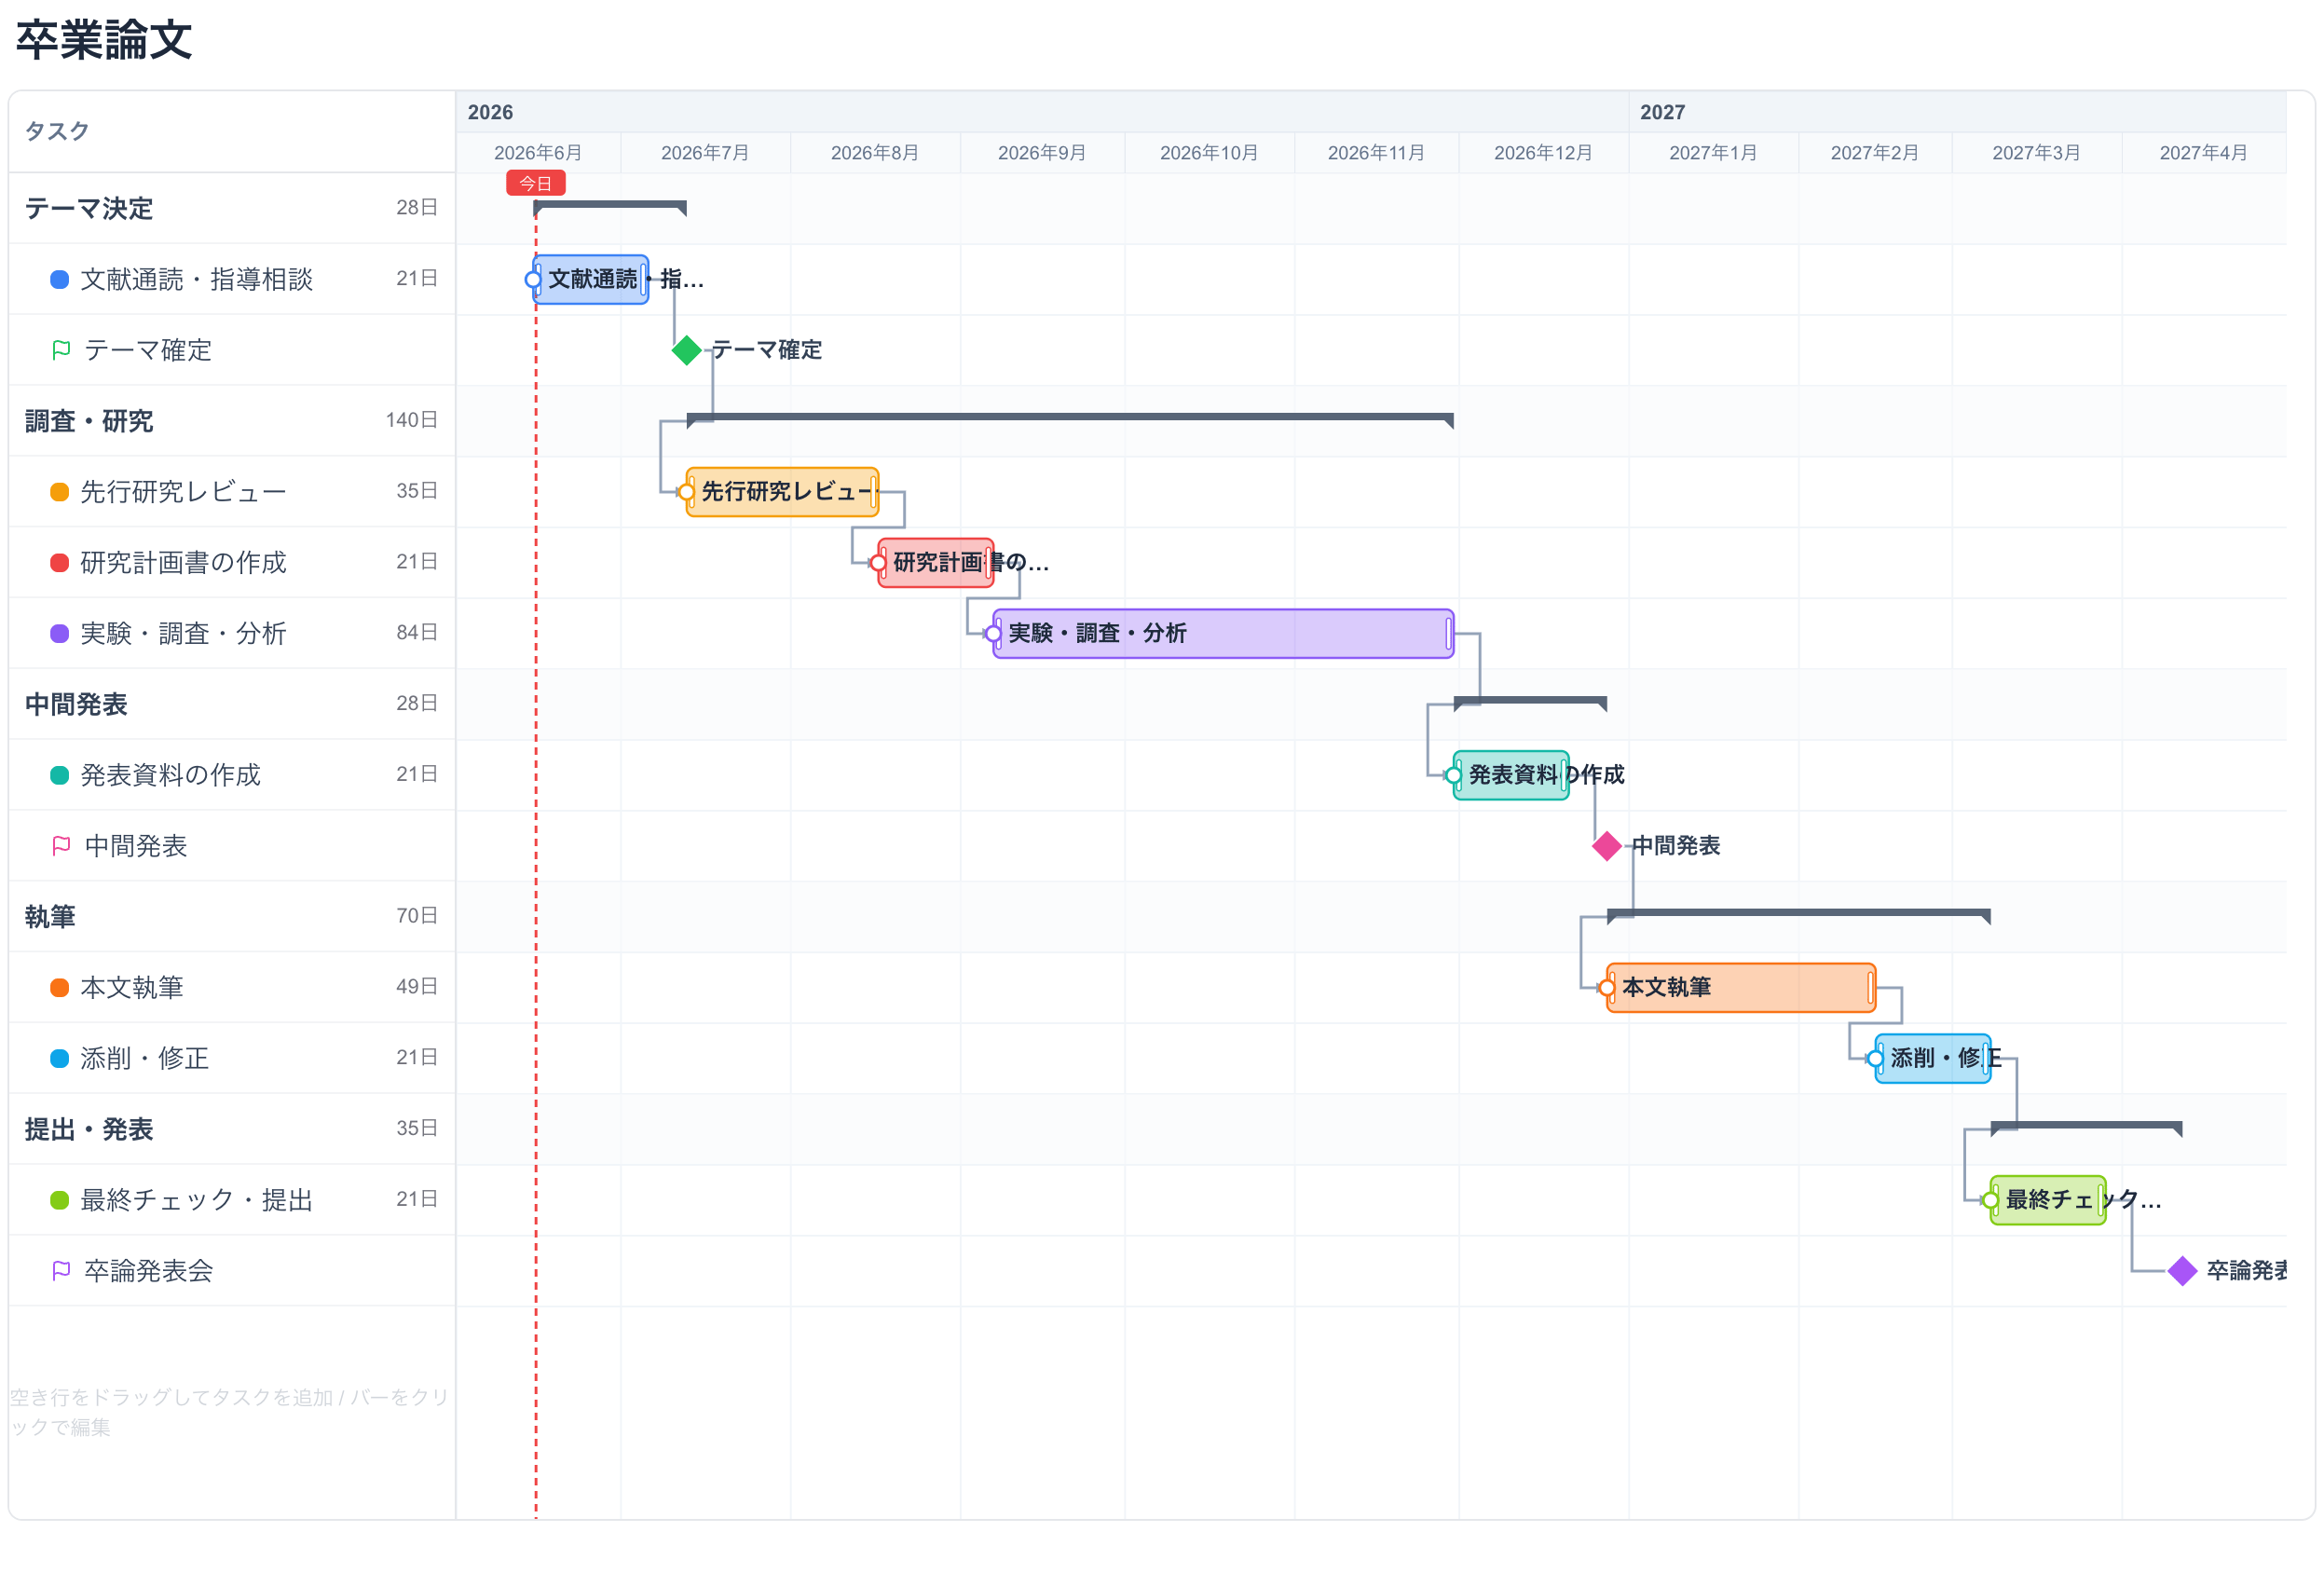Open the red 研究計画書の作成 task bar
Screen dimensions: 2324x1573
936,563
